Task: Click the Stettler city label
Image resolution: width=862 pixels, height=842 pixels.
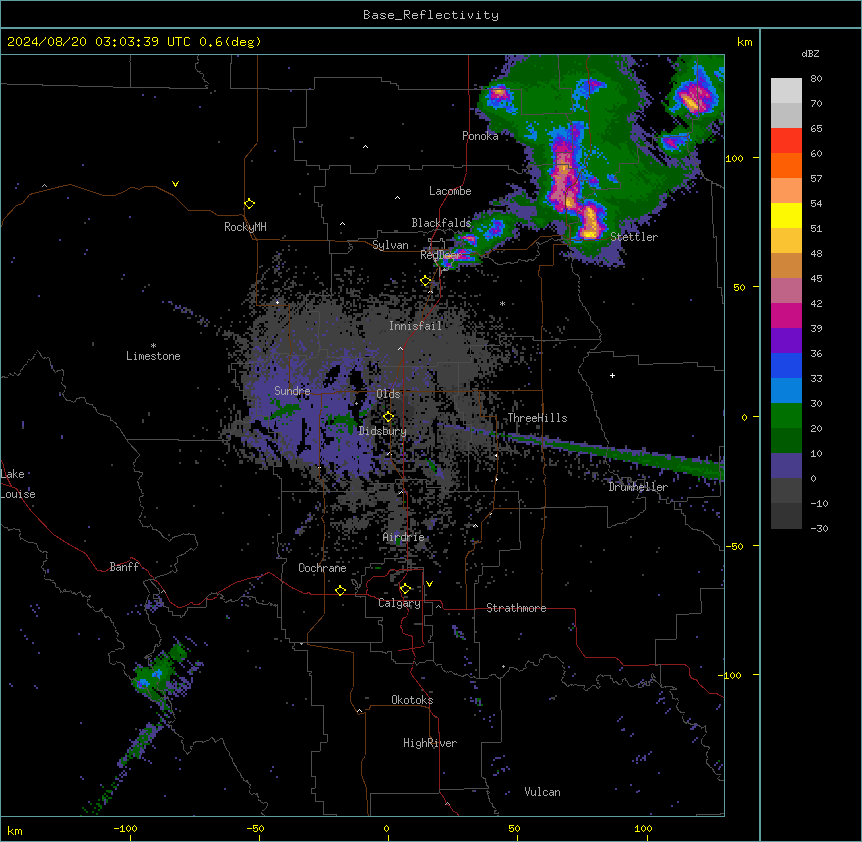Action: 634,237
